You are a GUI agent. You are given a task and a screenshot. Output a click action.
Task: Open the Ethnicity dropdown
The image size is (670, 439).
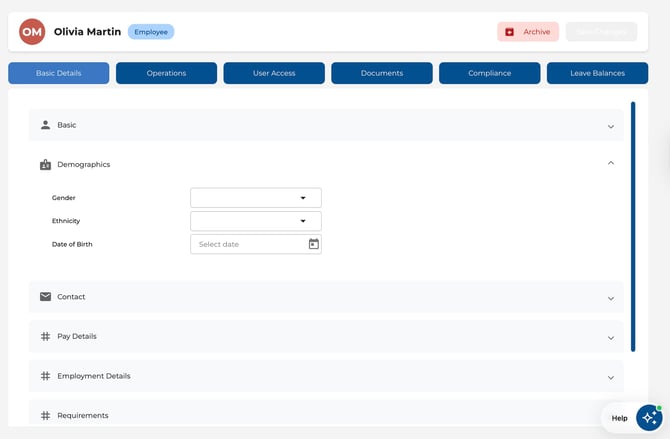click(x=256, y=221)
